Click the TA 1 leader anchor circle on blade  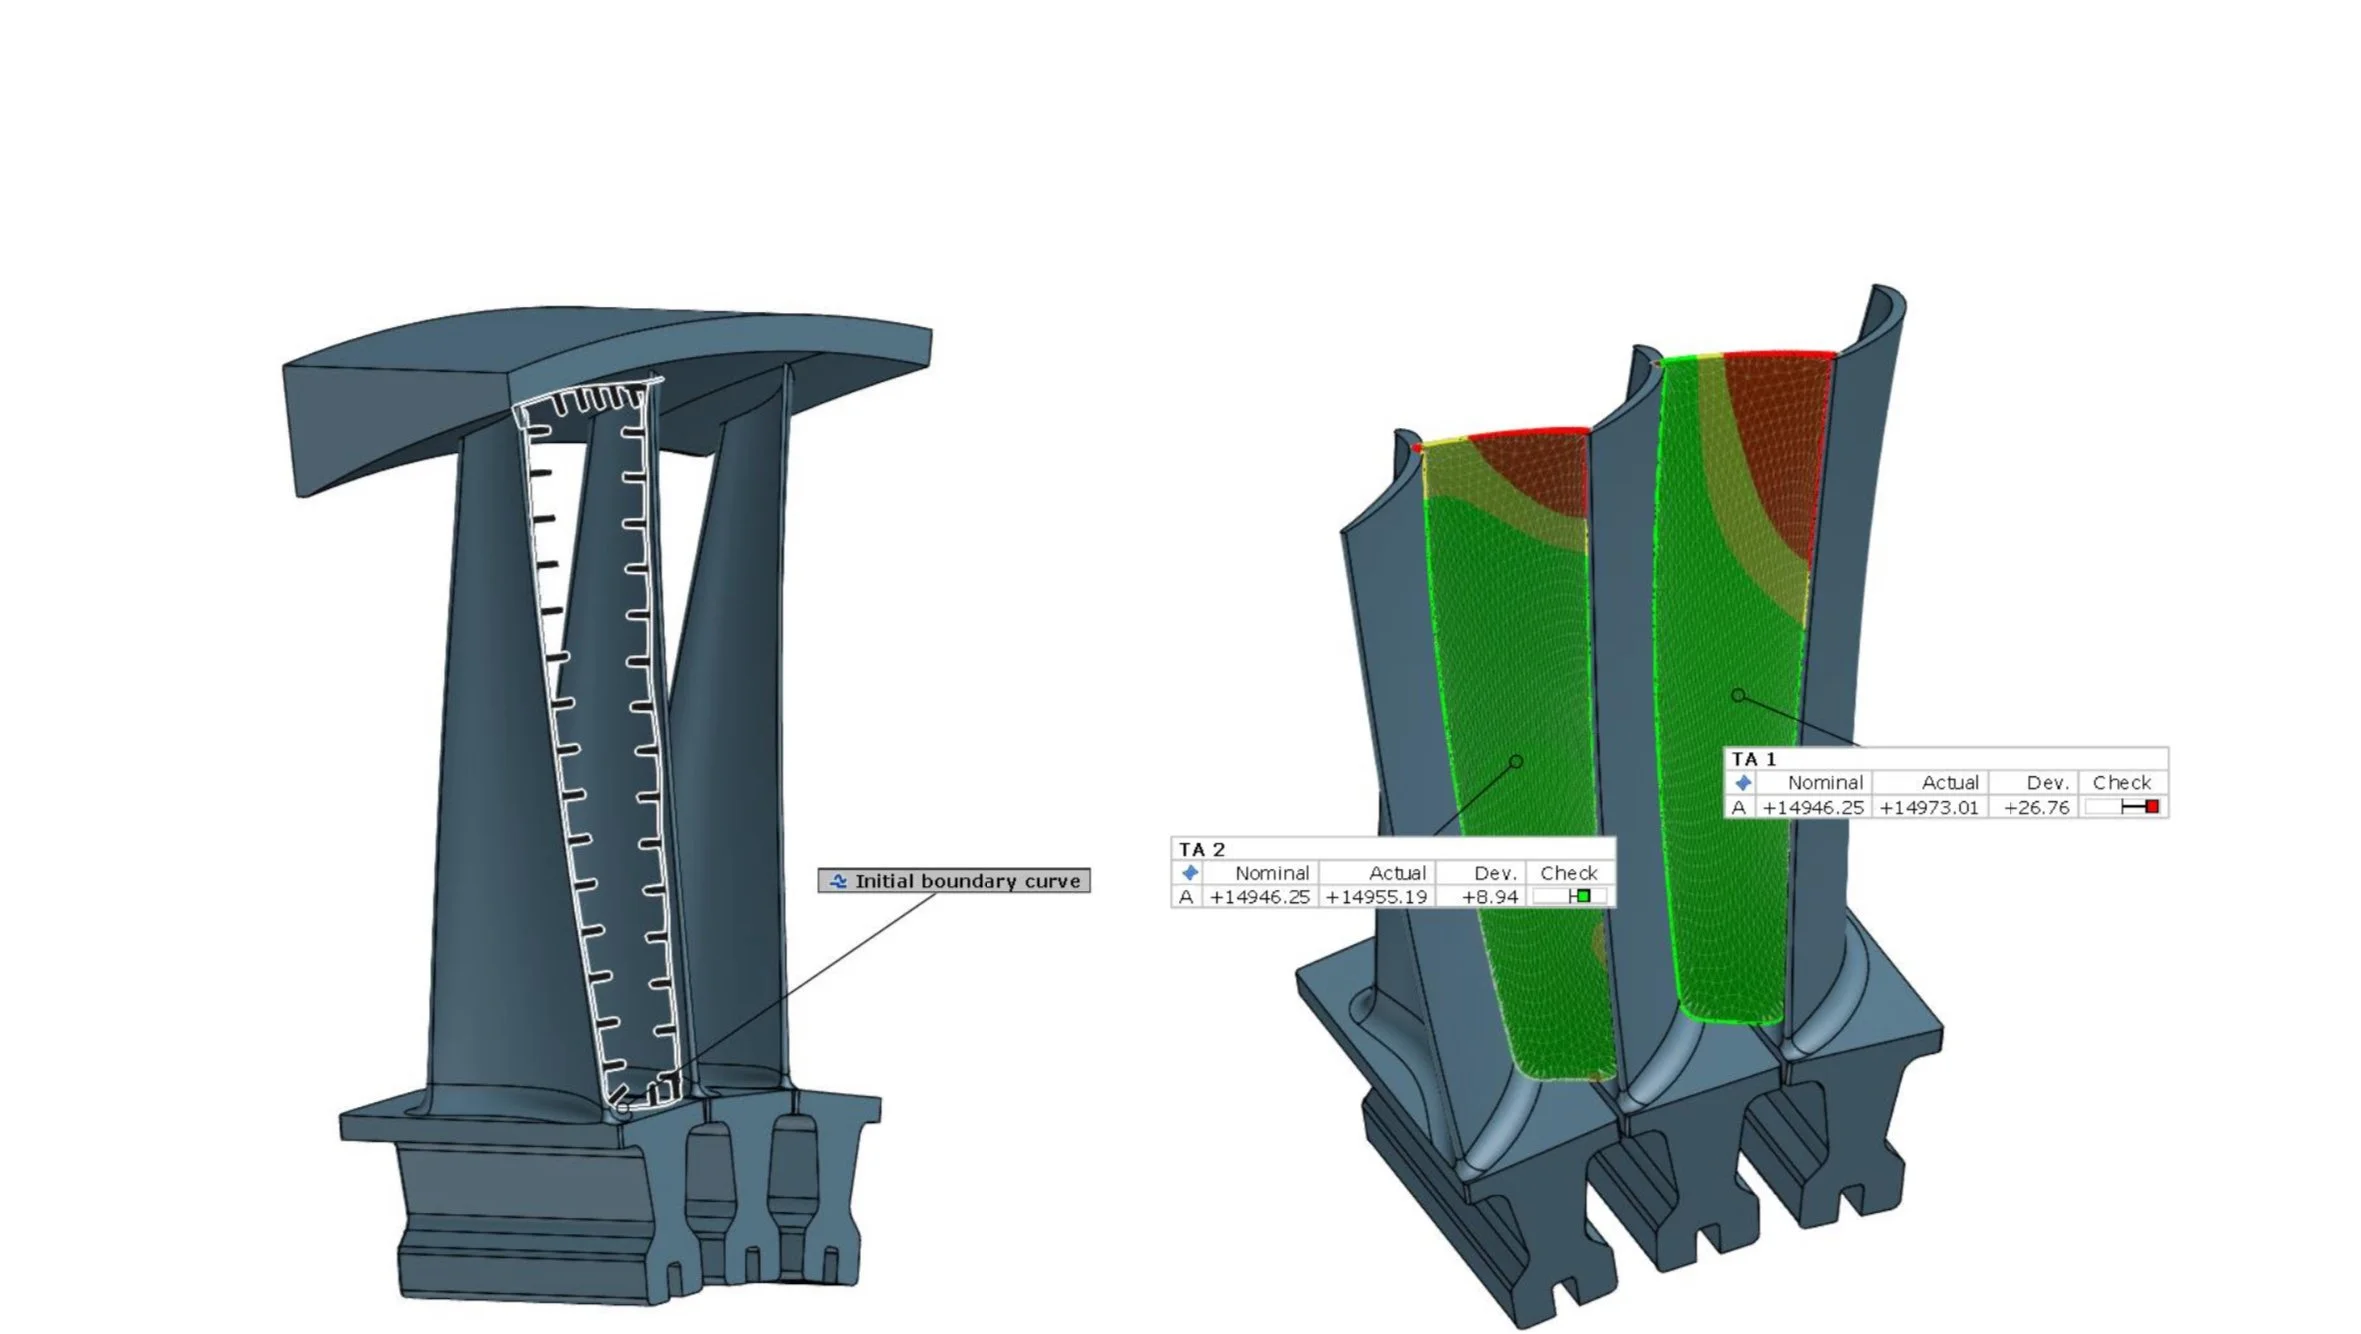coord(1738,695)
